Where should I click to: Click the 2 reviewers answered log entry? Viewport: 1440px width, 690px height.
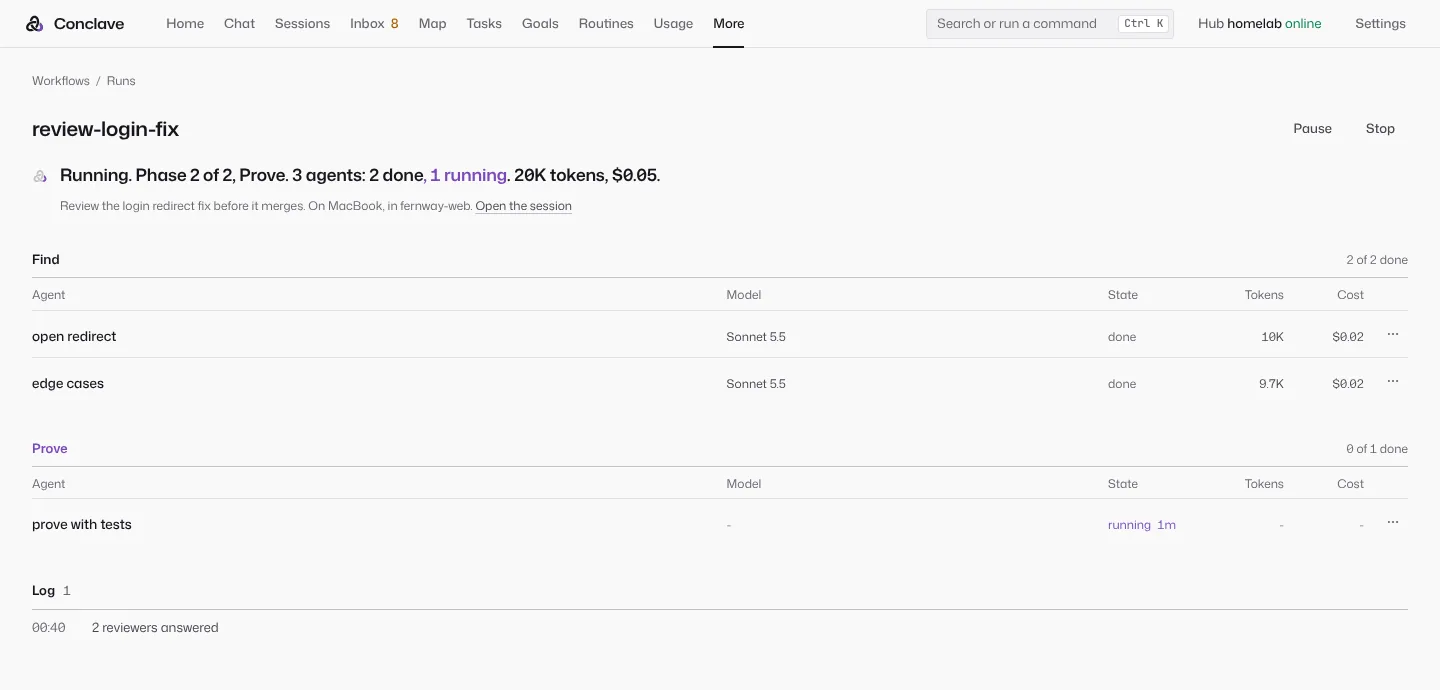click(x=155, y=628)
